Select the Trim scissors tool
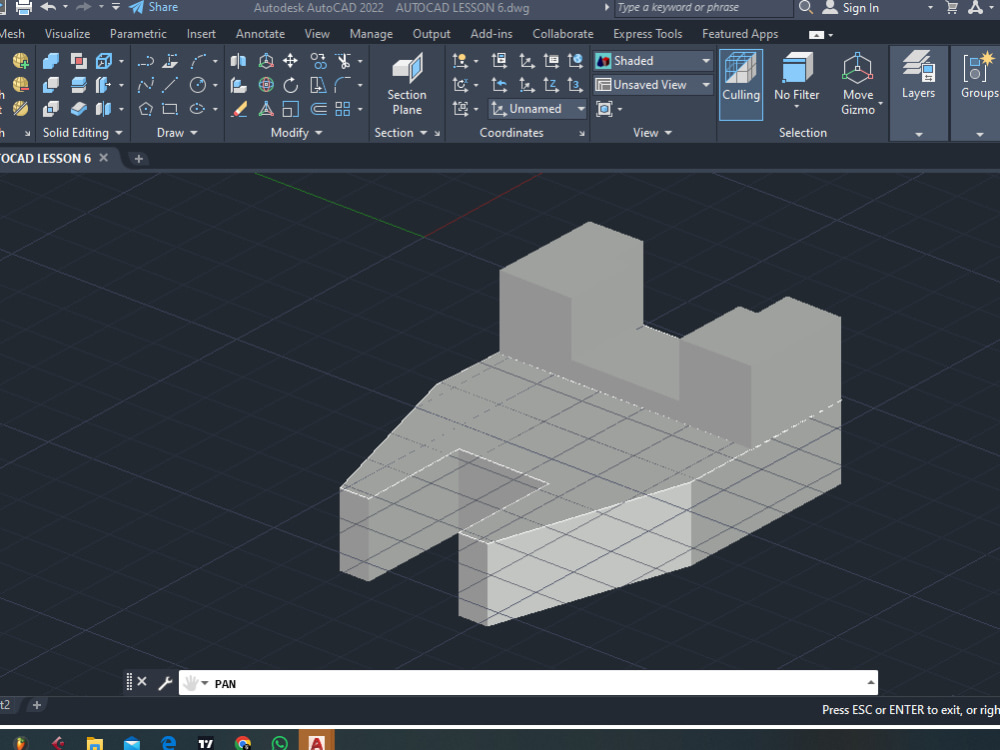Screen dimensions: 1000x750 click(x=344, y=61)
